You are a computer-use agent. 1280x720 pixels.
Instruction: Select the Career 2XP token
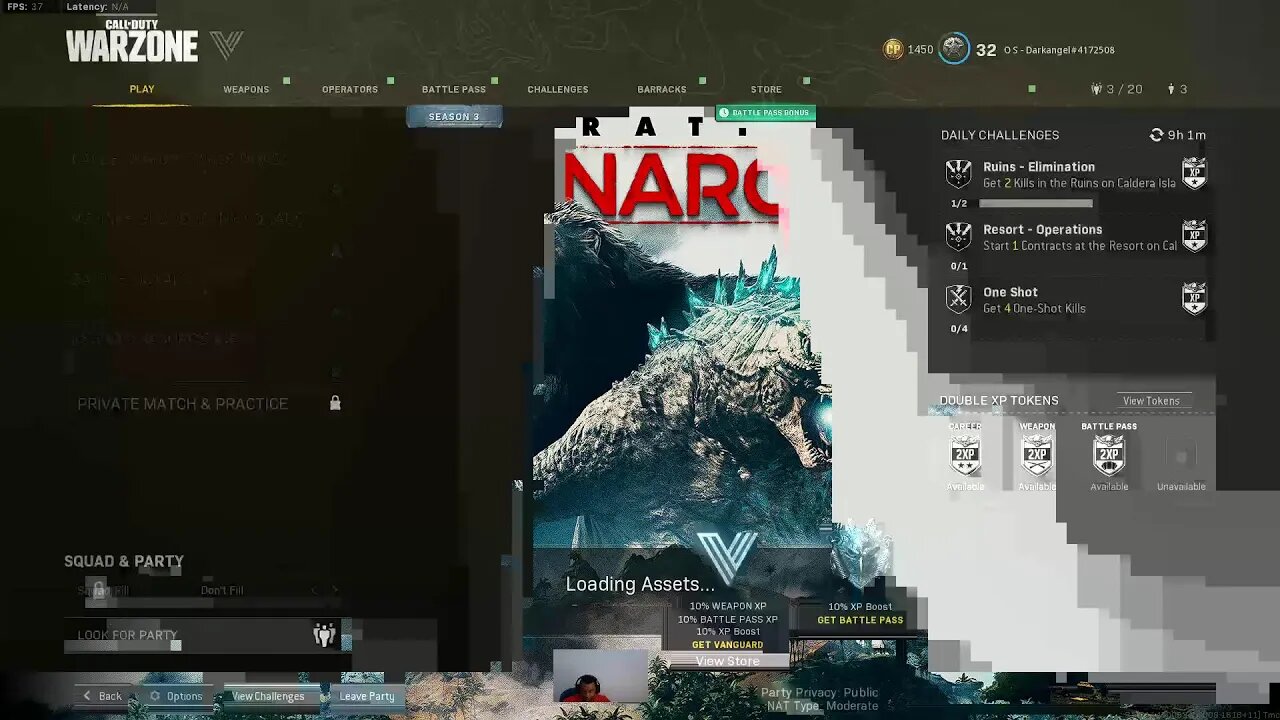pyautogui.click(x=965, y=455)
